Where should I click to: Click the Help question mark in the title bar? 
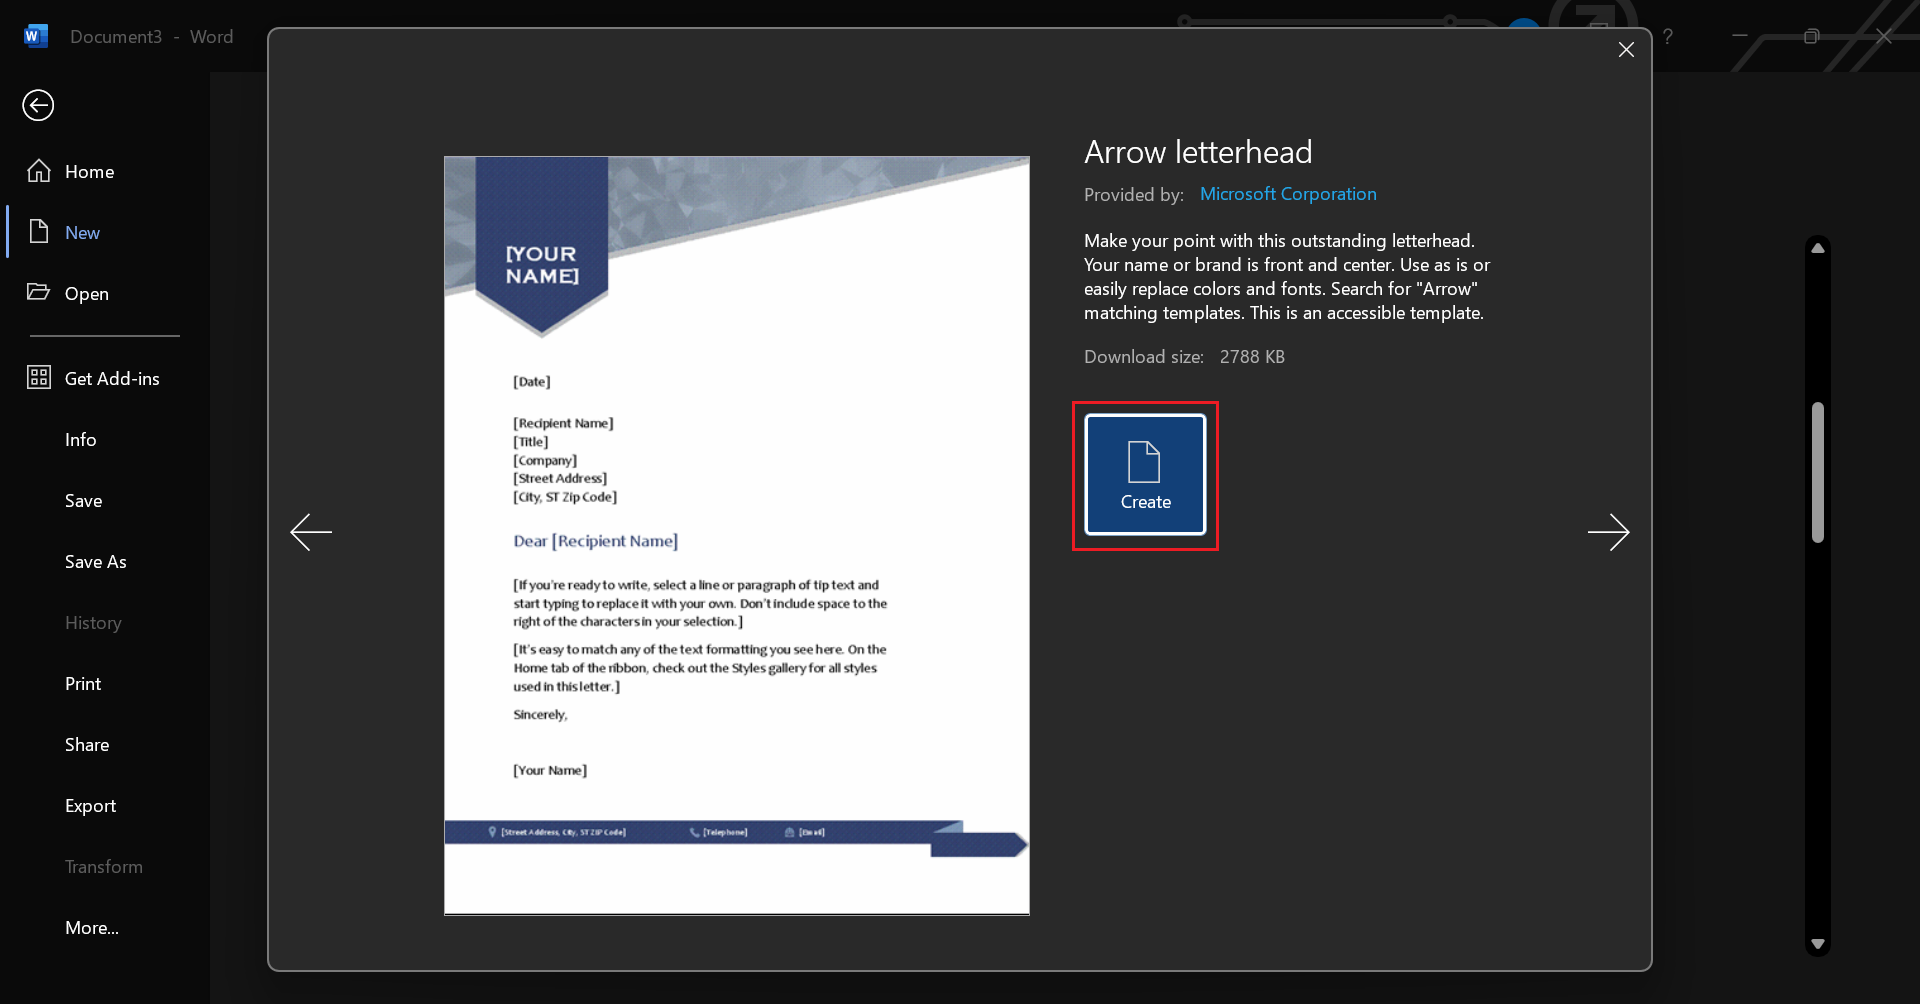pos(1668,36)
